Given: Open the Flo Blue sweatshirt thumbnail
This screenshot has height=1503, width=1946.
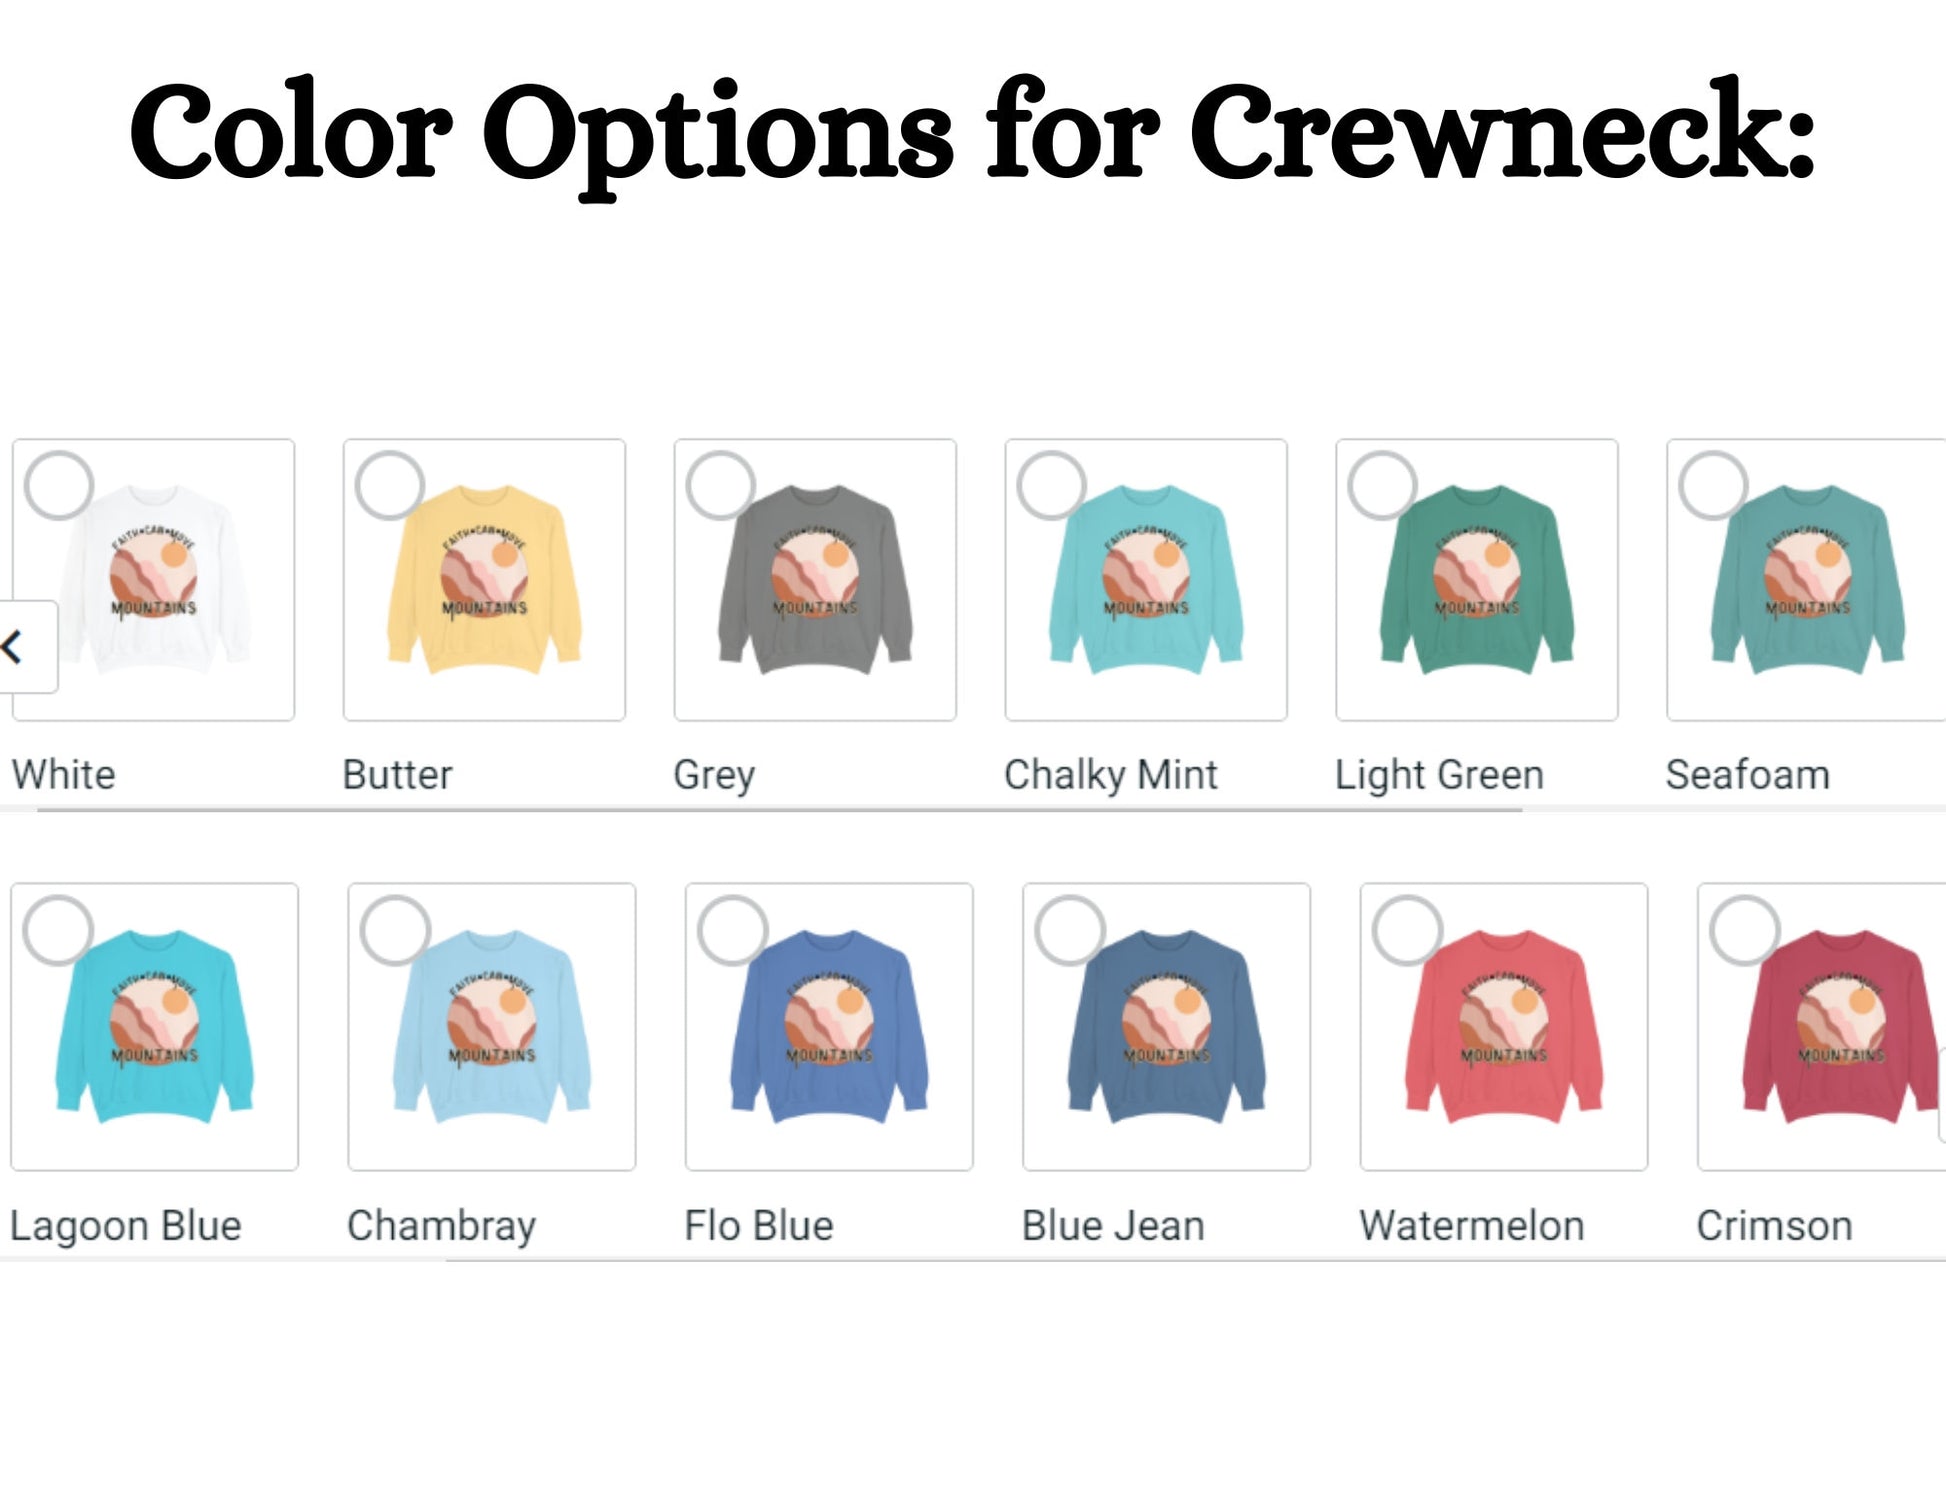Looking at the screenshot, I should click(x=829, y=1027).
